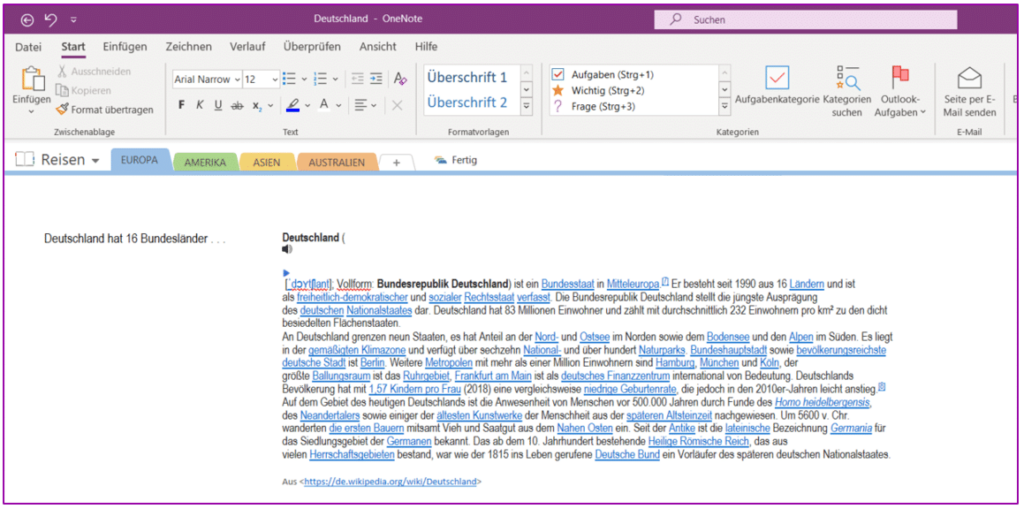Open the paragraph alignment menu
The height and width of the screenshot is (509, 1024).
(x=365, y=105)
